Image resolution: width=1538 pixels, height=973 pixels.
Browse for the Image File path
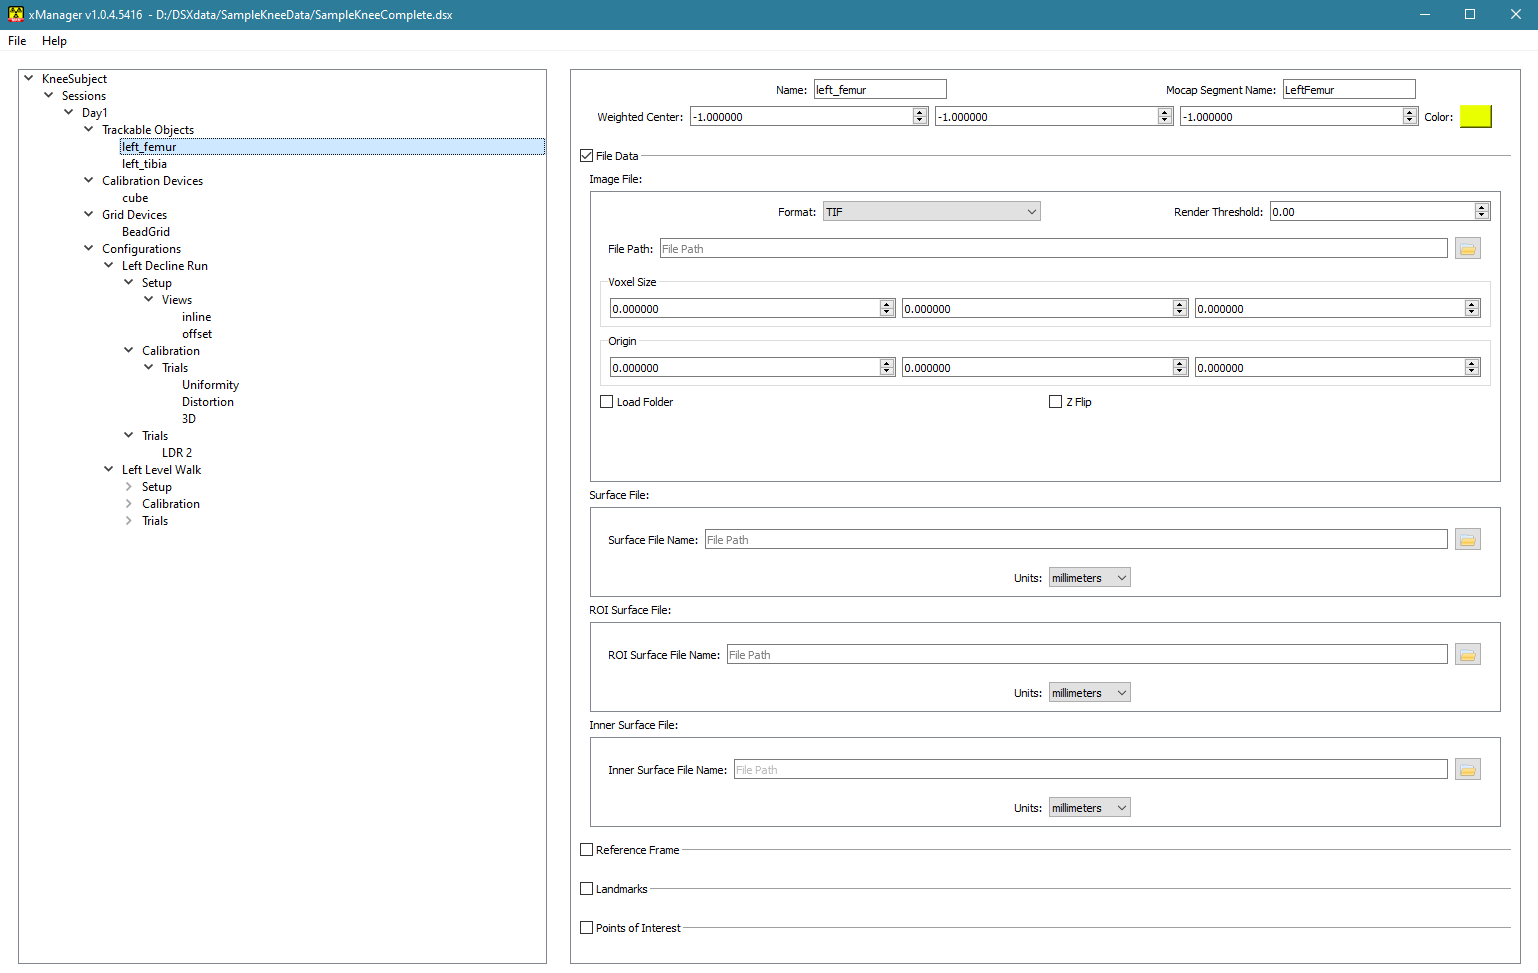tap(1467, 249)
